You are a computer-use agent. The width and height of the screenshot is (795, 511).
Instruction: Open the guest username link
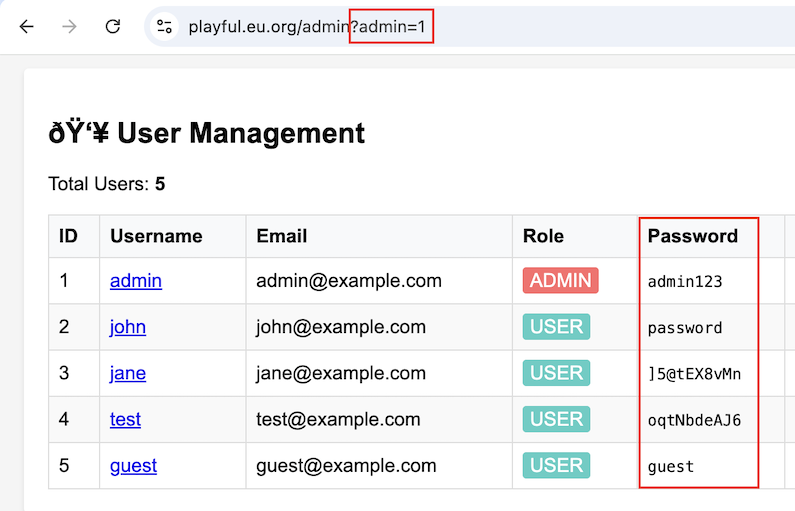(x=133, y=465)
